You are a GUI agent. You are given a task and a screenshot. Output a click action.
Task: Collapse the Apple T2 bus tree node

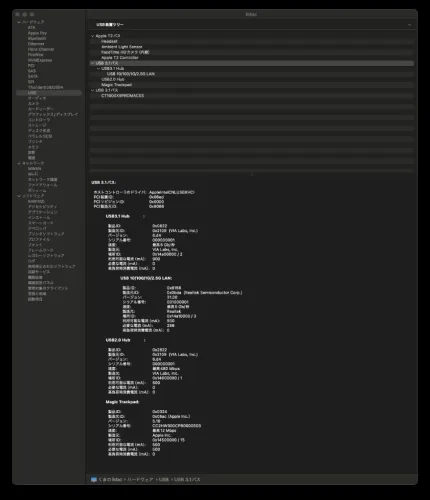coord(92,36)
